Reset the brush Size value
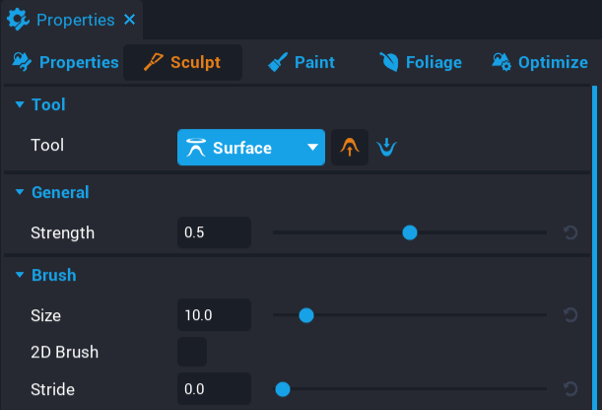 click(x=570, y=316)
